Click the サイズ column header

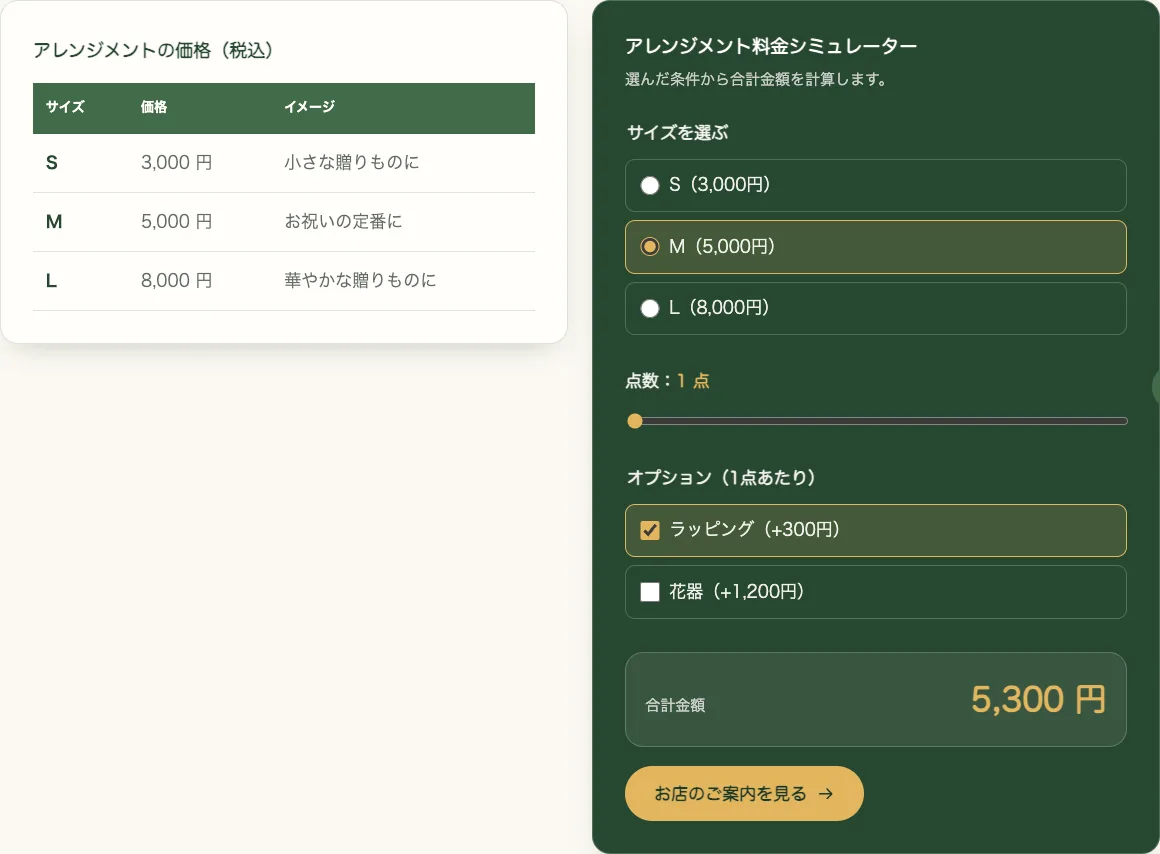(65, 107)
